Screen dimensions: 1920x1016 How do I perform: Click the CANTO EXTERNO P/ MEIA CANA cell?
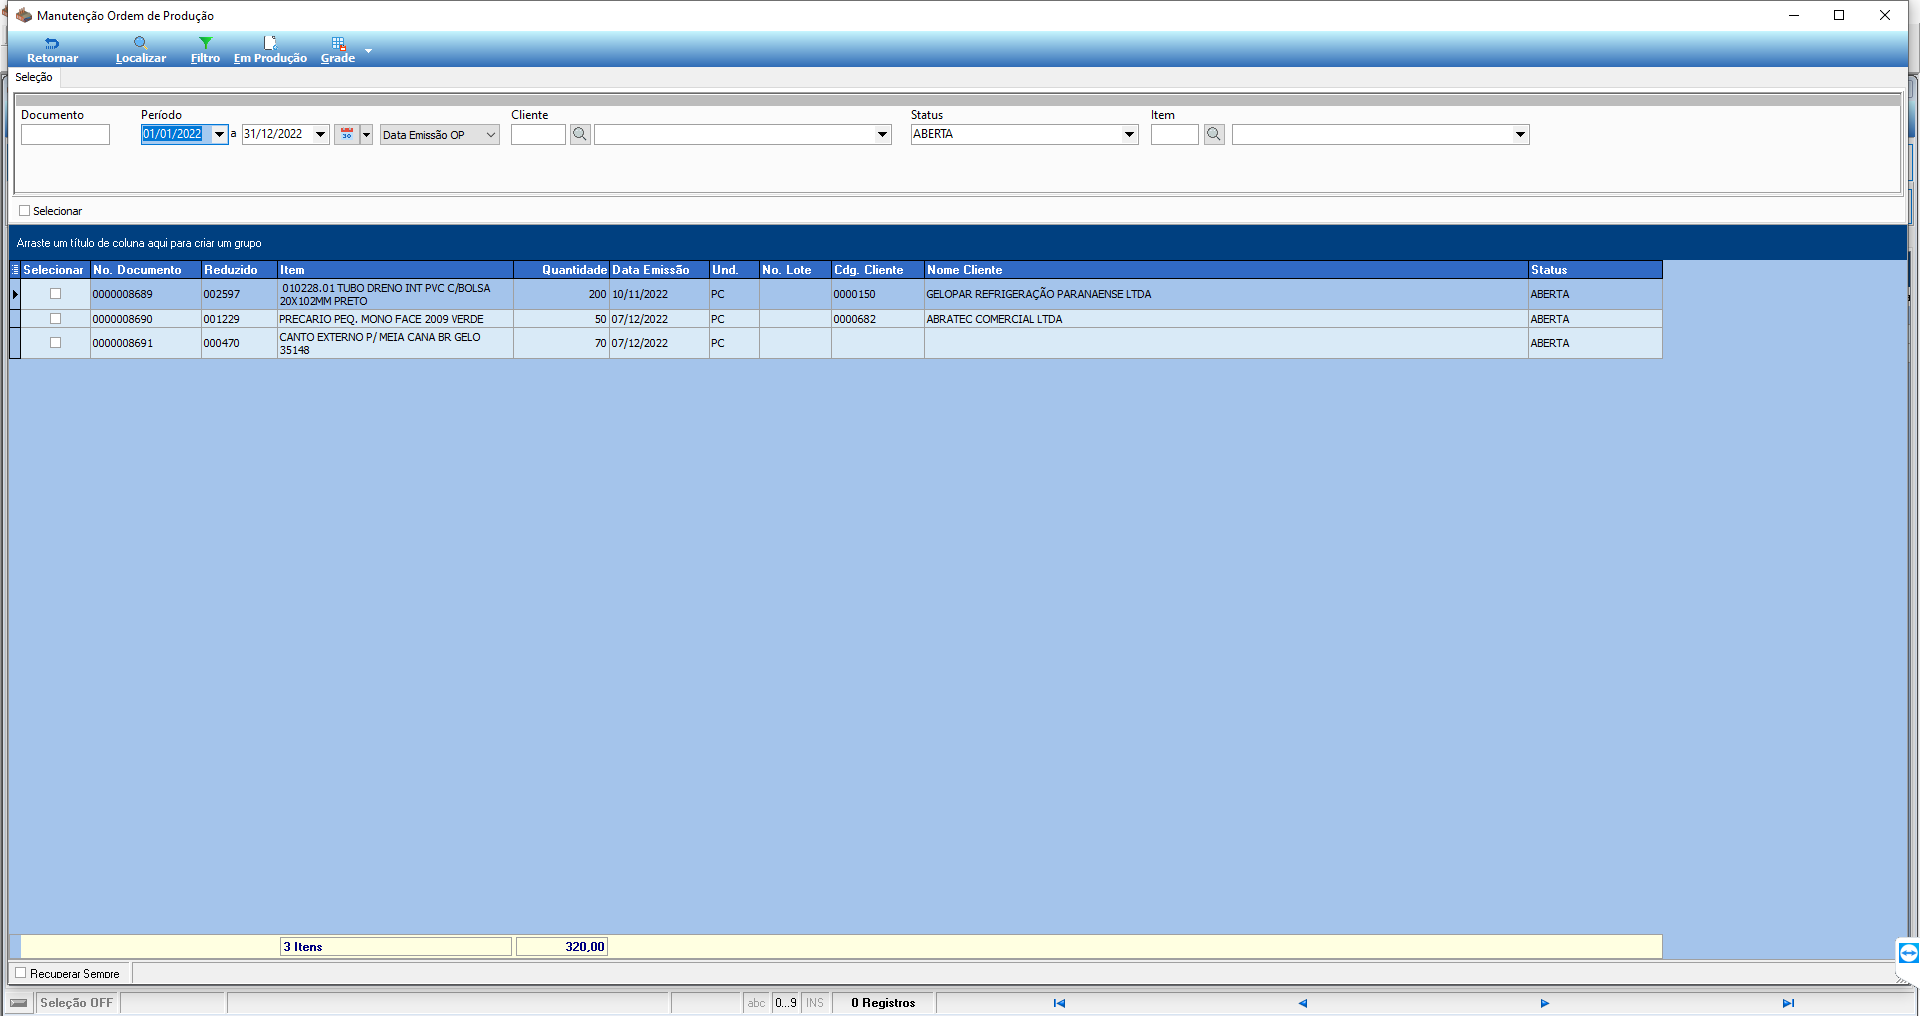pyautogui.click(x=395, y=343)
